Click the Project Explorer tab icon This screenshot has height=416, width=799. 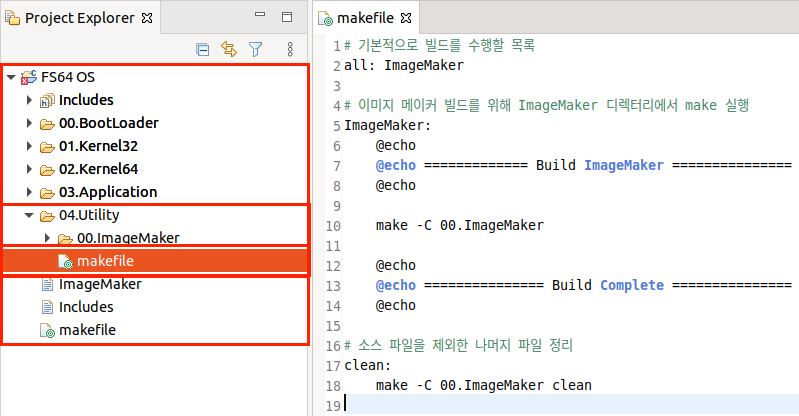pyautogui.click(x=12, y=18)
